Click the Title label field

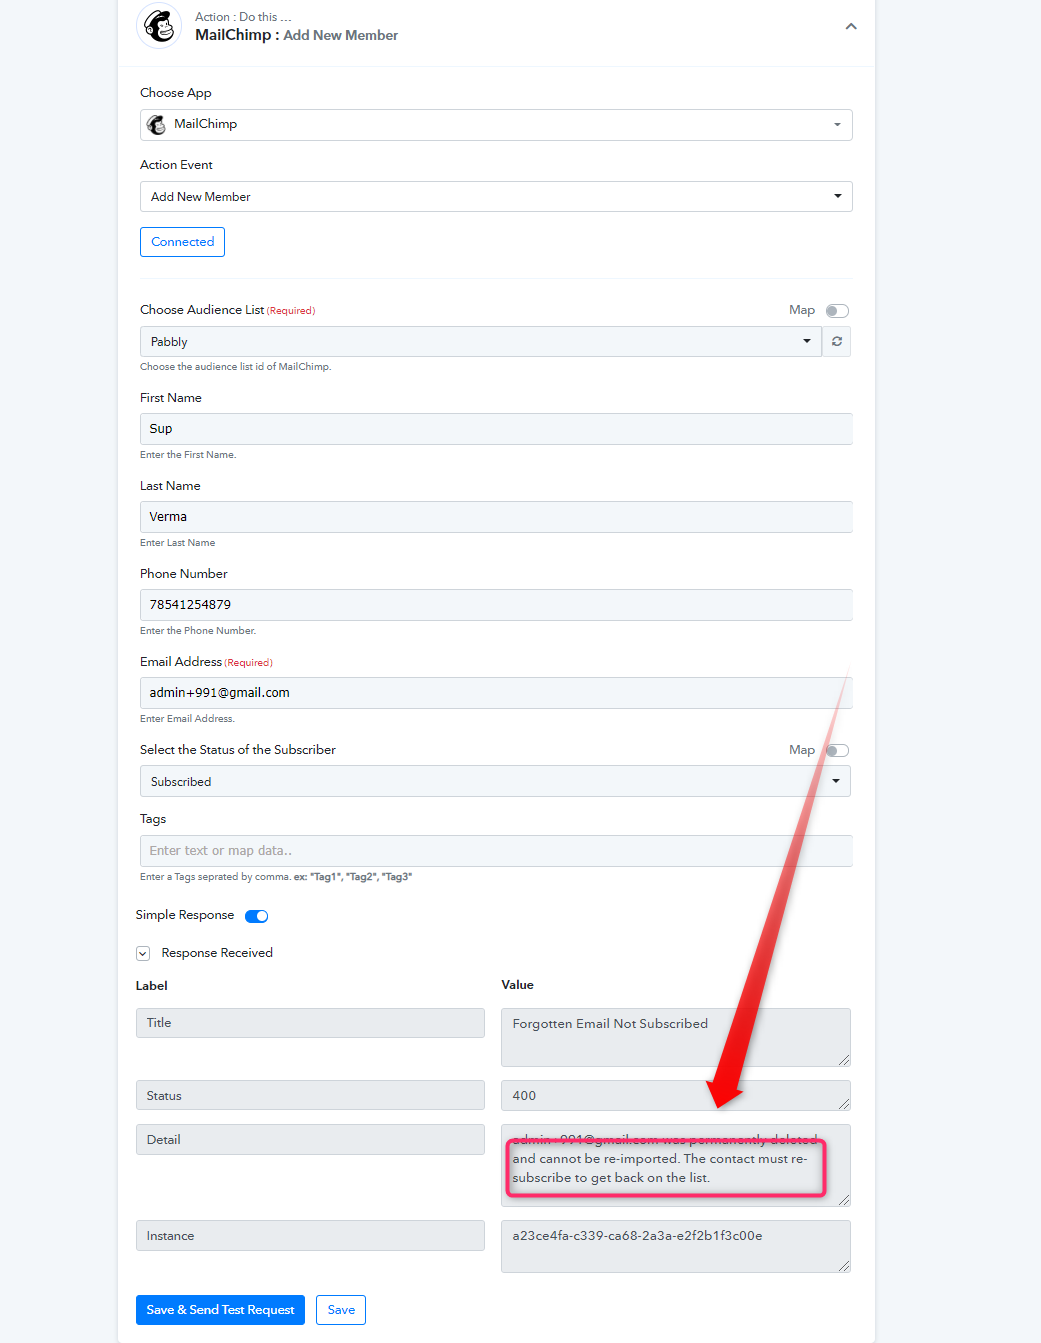[x=310, y=1023]
